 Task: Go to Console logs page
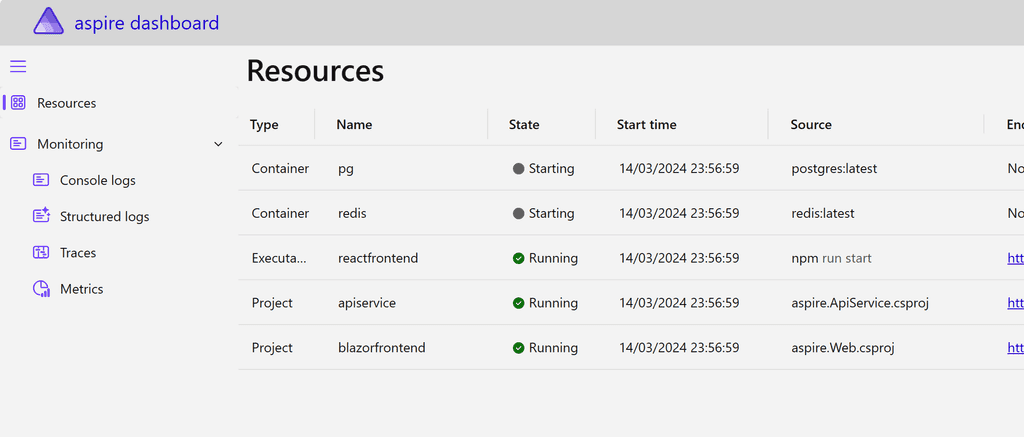click(97, 180)
